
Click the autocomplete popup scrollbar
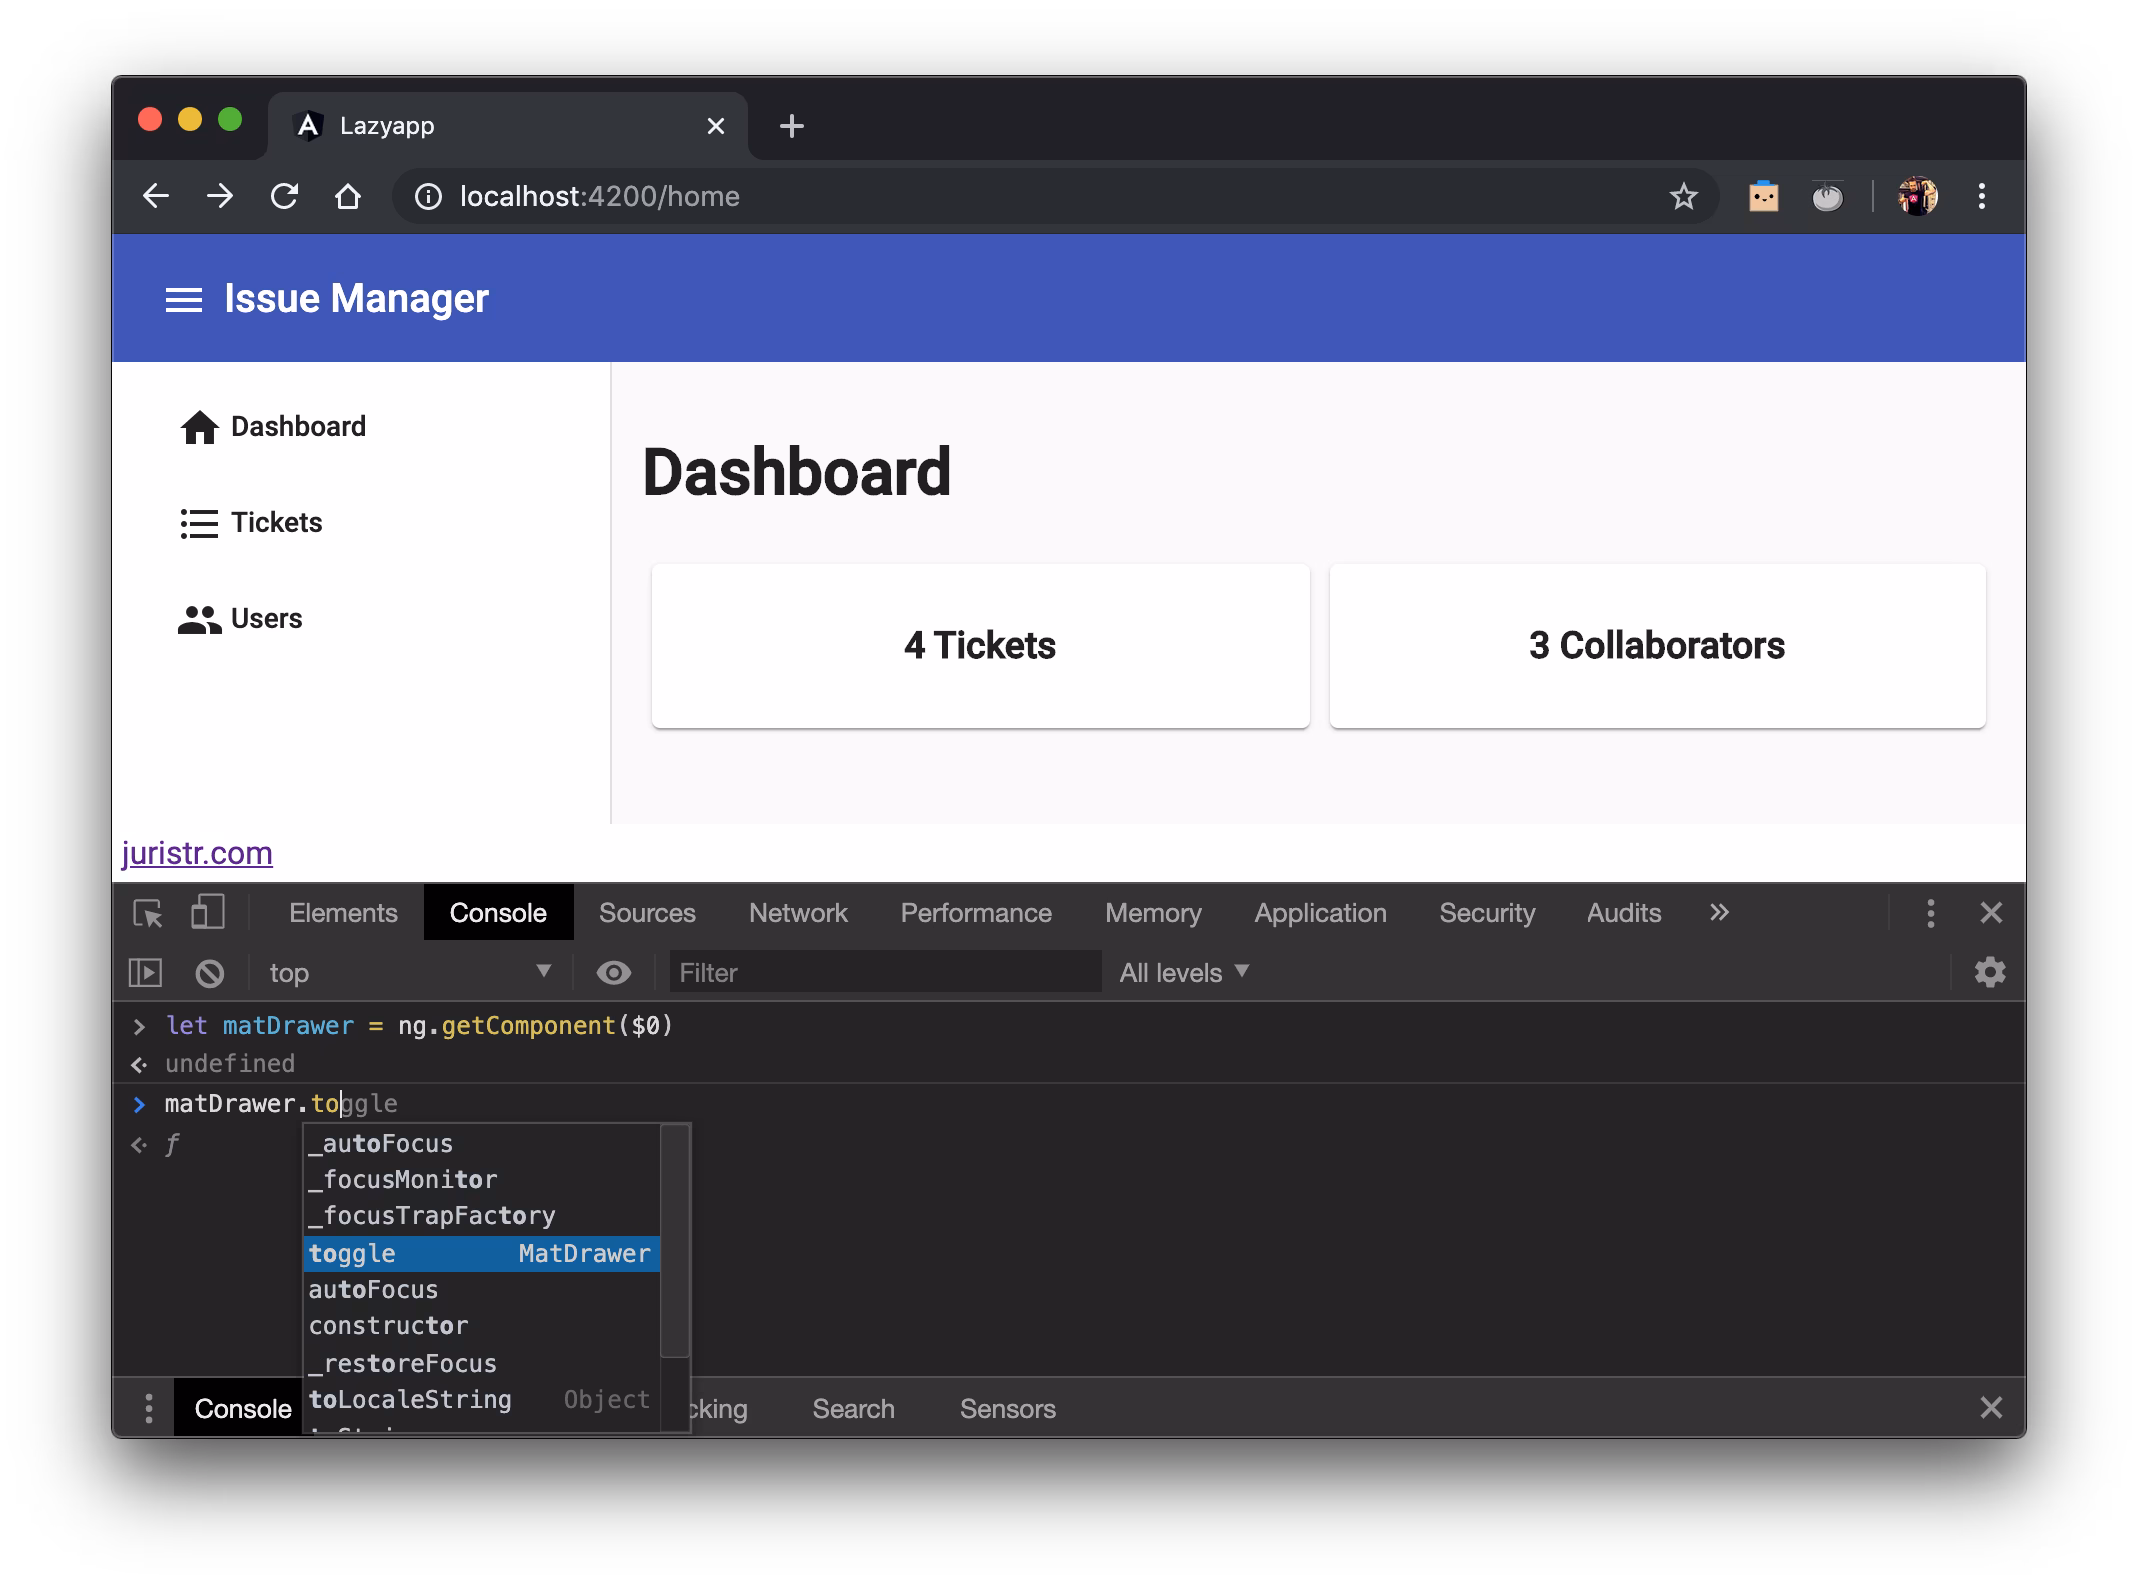pos(676,1240)
